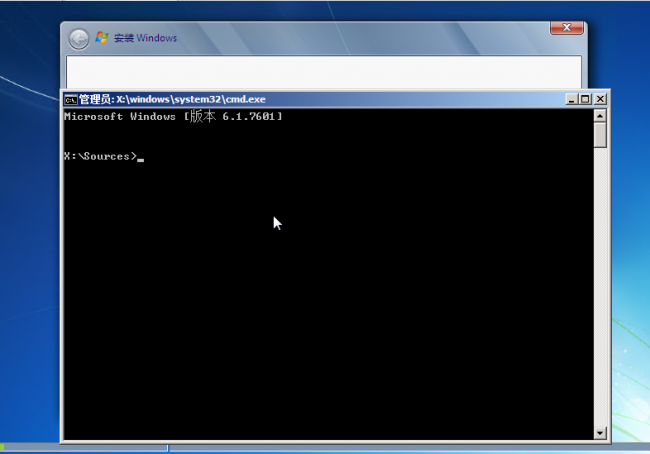Click the scrollbar down arrow in cmd window

coord(600,433)
